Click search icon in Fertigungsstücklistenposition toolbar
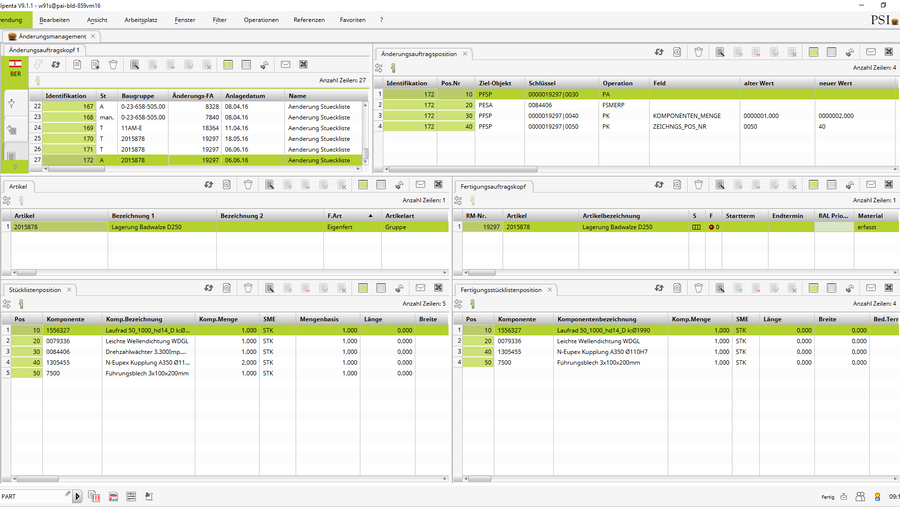The image size is (900, 507). tap(720, 288)
